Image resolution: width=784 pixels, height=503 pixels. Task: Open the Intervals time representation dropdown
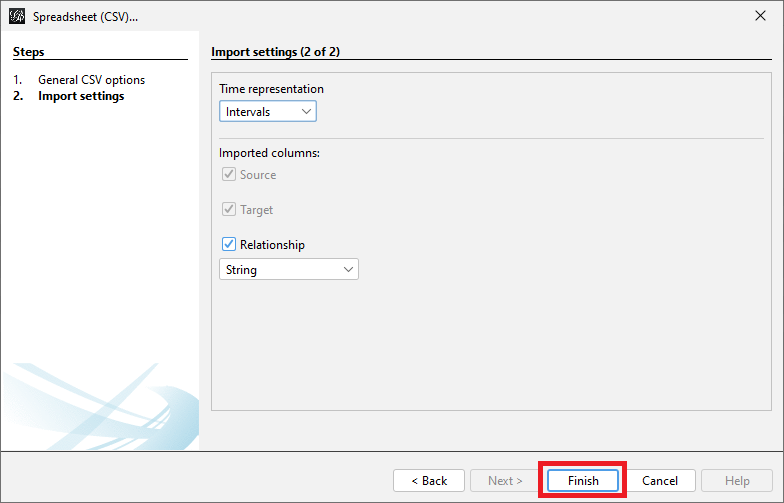point(268,112)
